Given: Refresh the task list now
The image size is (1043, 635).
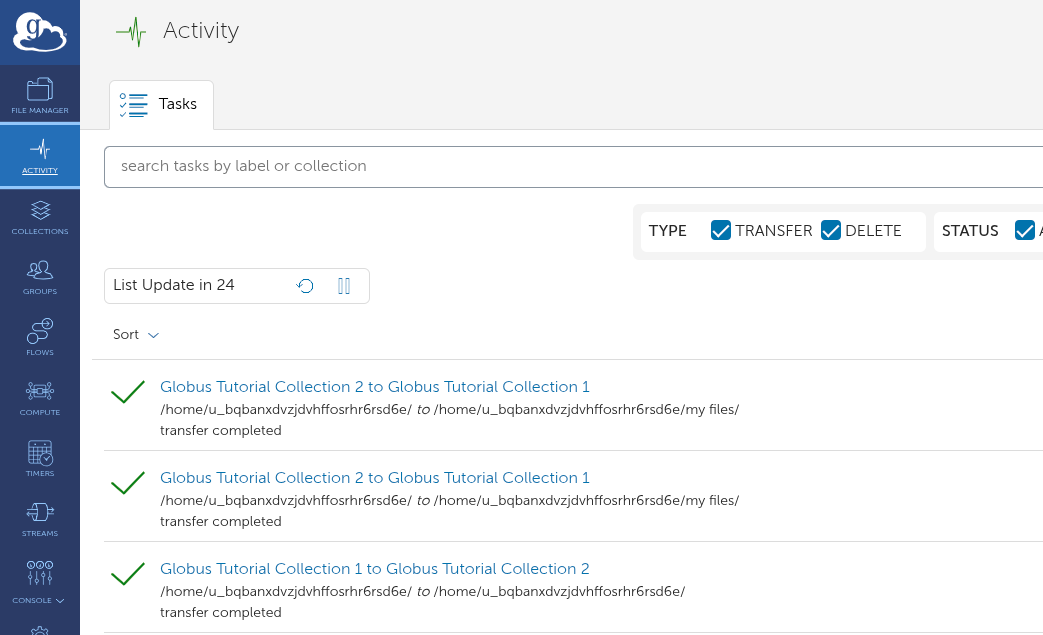Looking at the screenshot, I should tap(306, 286).
